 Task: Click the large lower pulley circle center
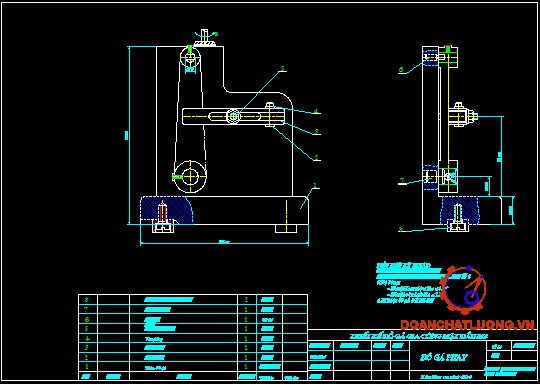190,177
